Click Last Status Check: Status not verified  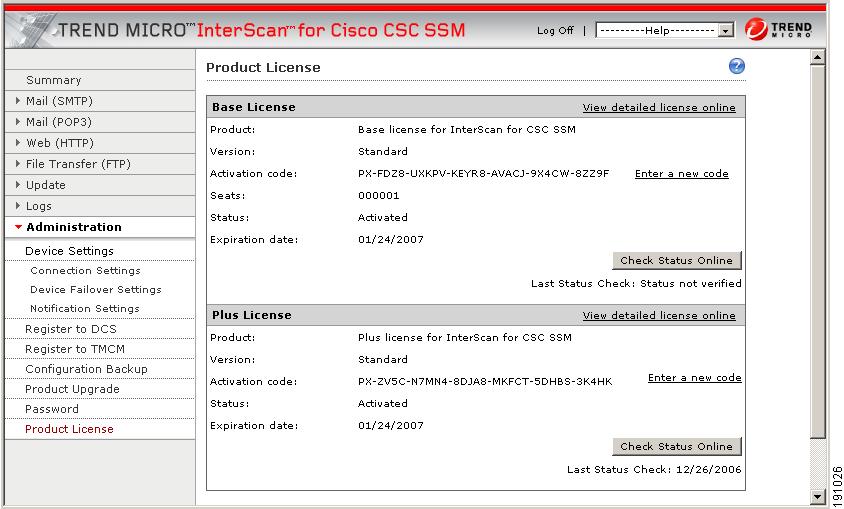[636, 284]
